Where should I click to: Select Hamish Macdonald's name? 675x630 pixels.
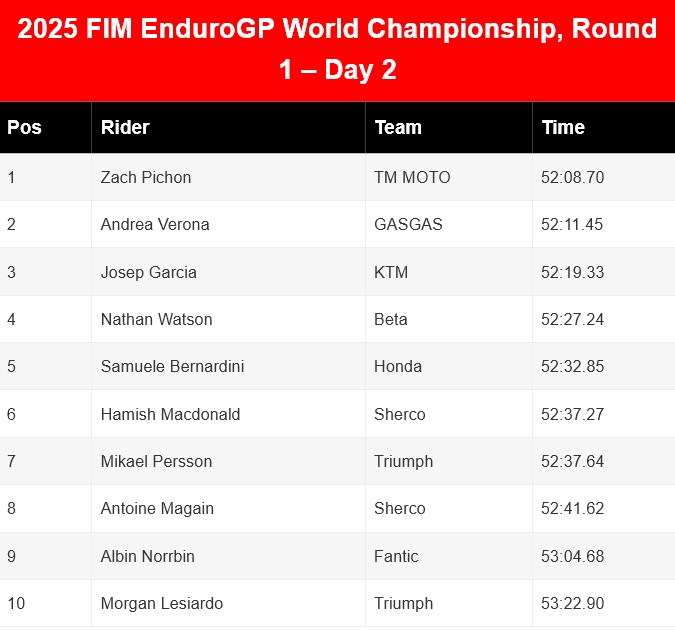pos(170,414)
